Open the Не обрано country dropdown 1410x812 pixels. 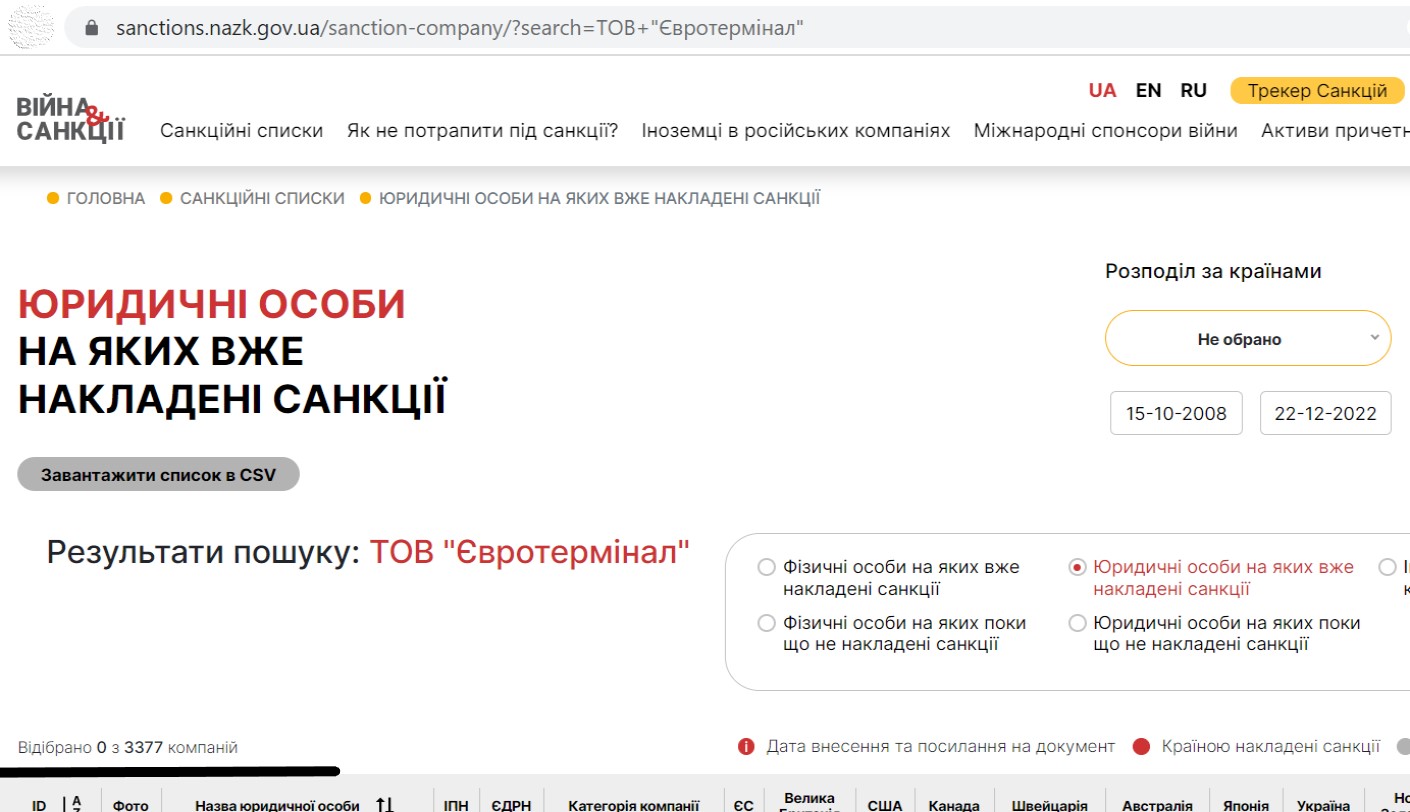pyautogui.click(x=1247, y=339)
